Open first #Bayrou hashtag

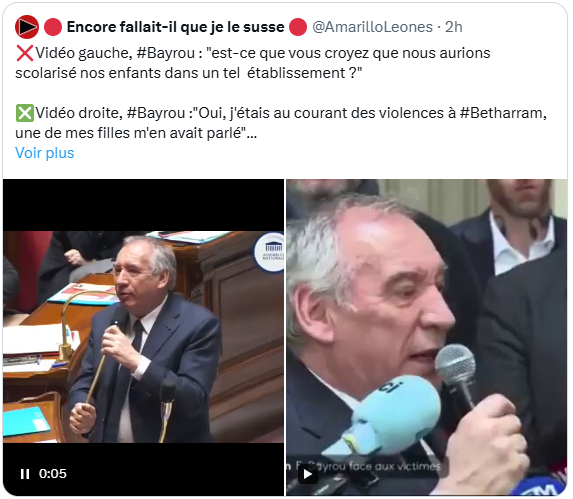click(x=166, y=53)
